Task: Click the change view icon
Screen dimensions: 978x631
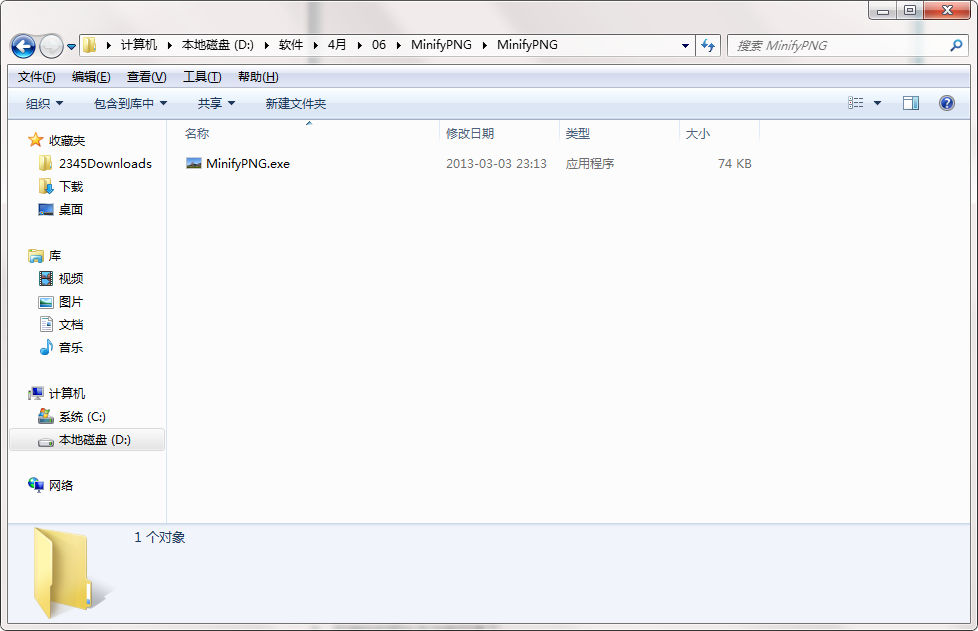Action: (x=856, y=103)
